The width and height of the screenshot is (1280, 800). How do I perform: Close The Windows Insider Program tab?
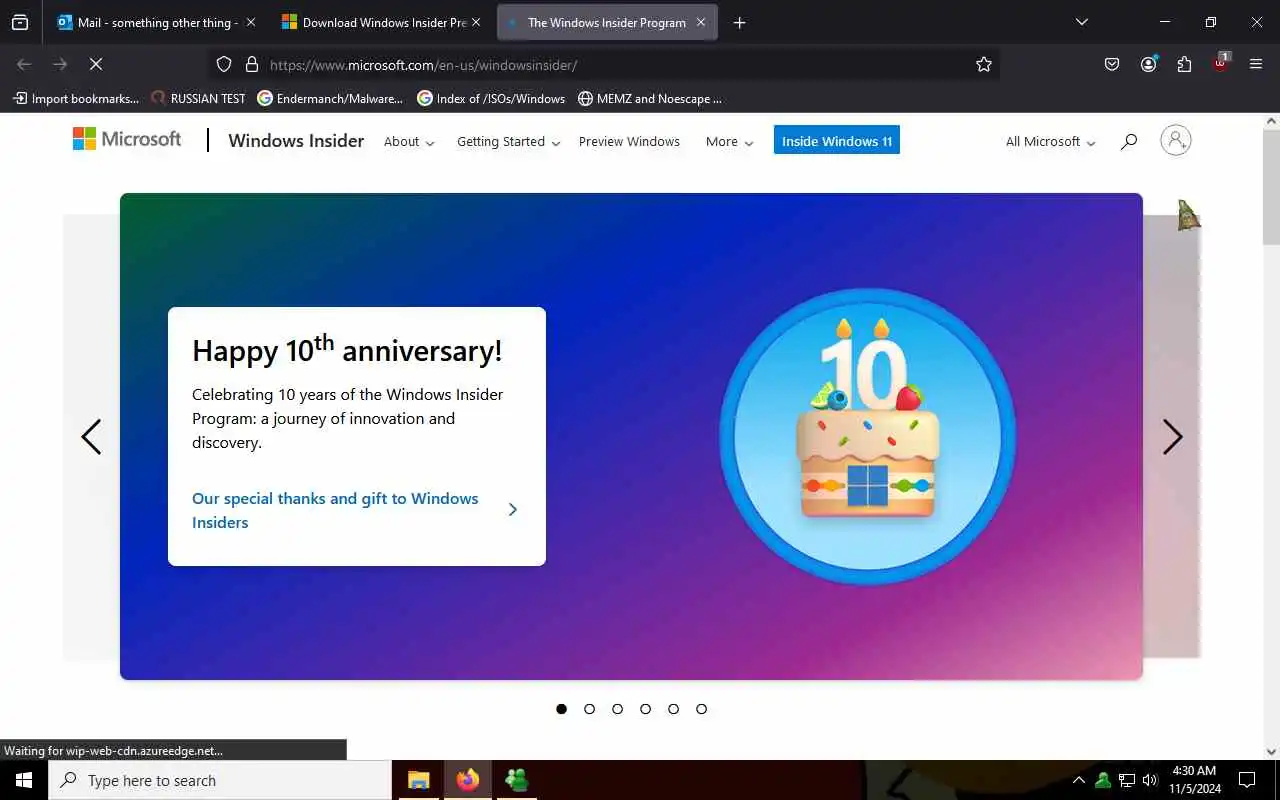(701, 22)
